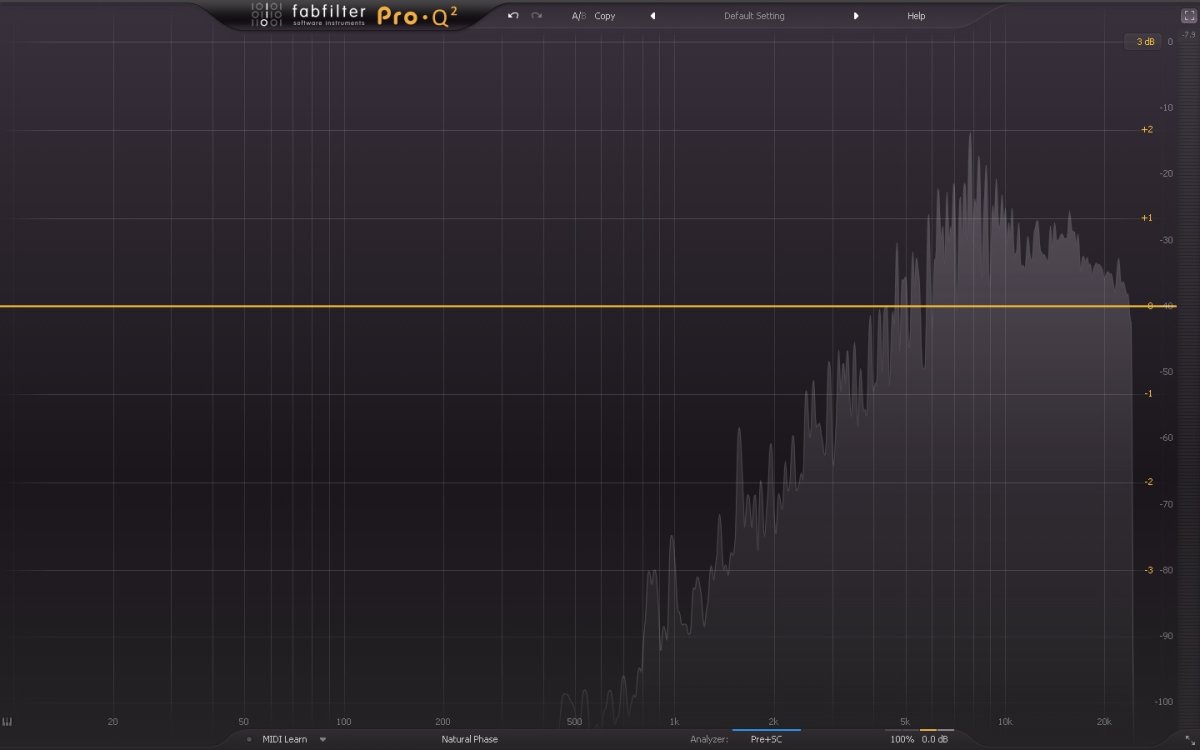Viewport: 1200px width, 750px height.
Task: Click the -3 dB scale label
Action: pyautogui.click(x=1148, y=570)
